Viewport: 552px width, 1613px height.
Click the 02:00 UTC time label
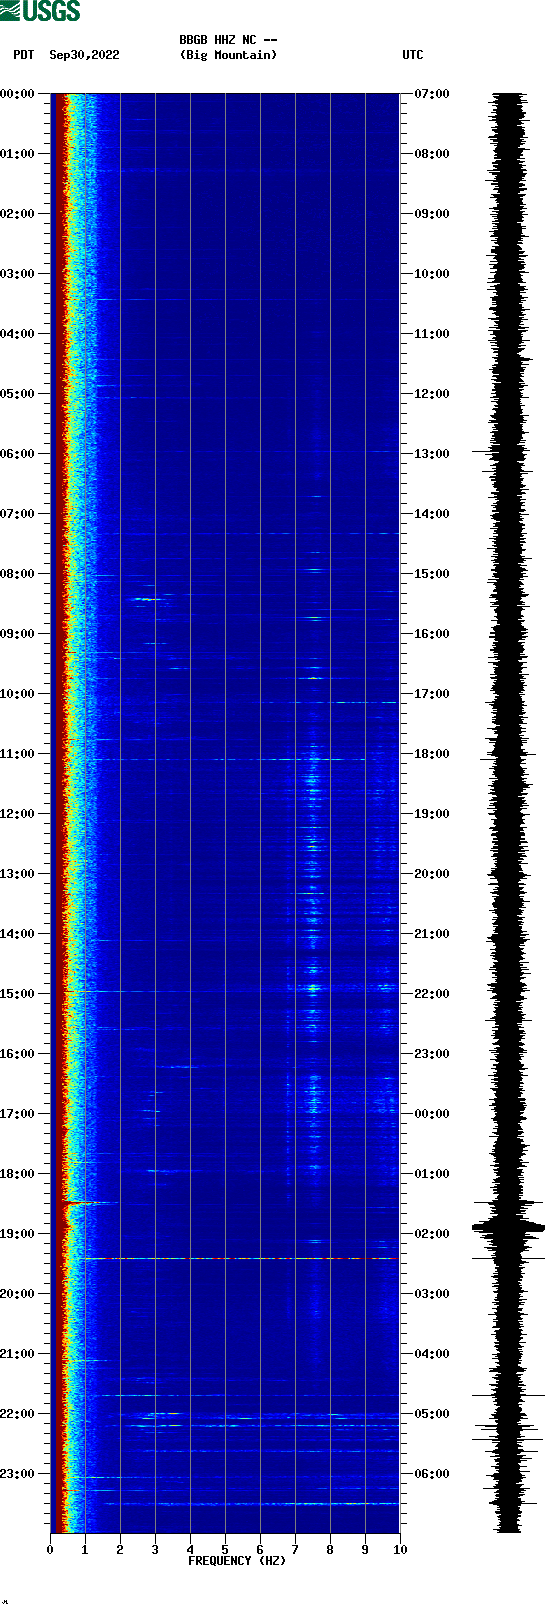click(x=432, y=1234)
